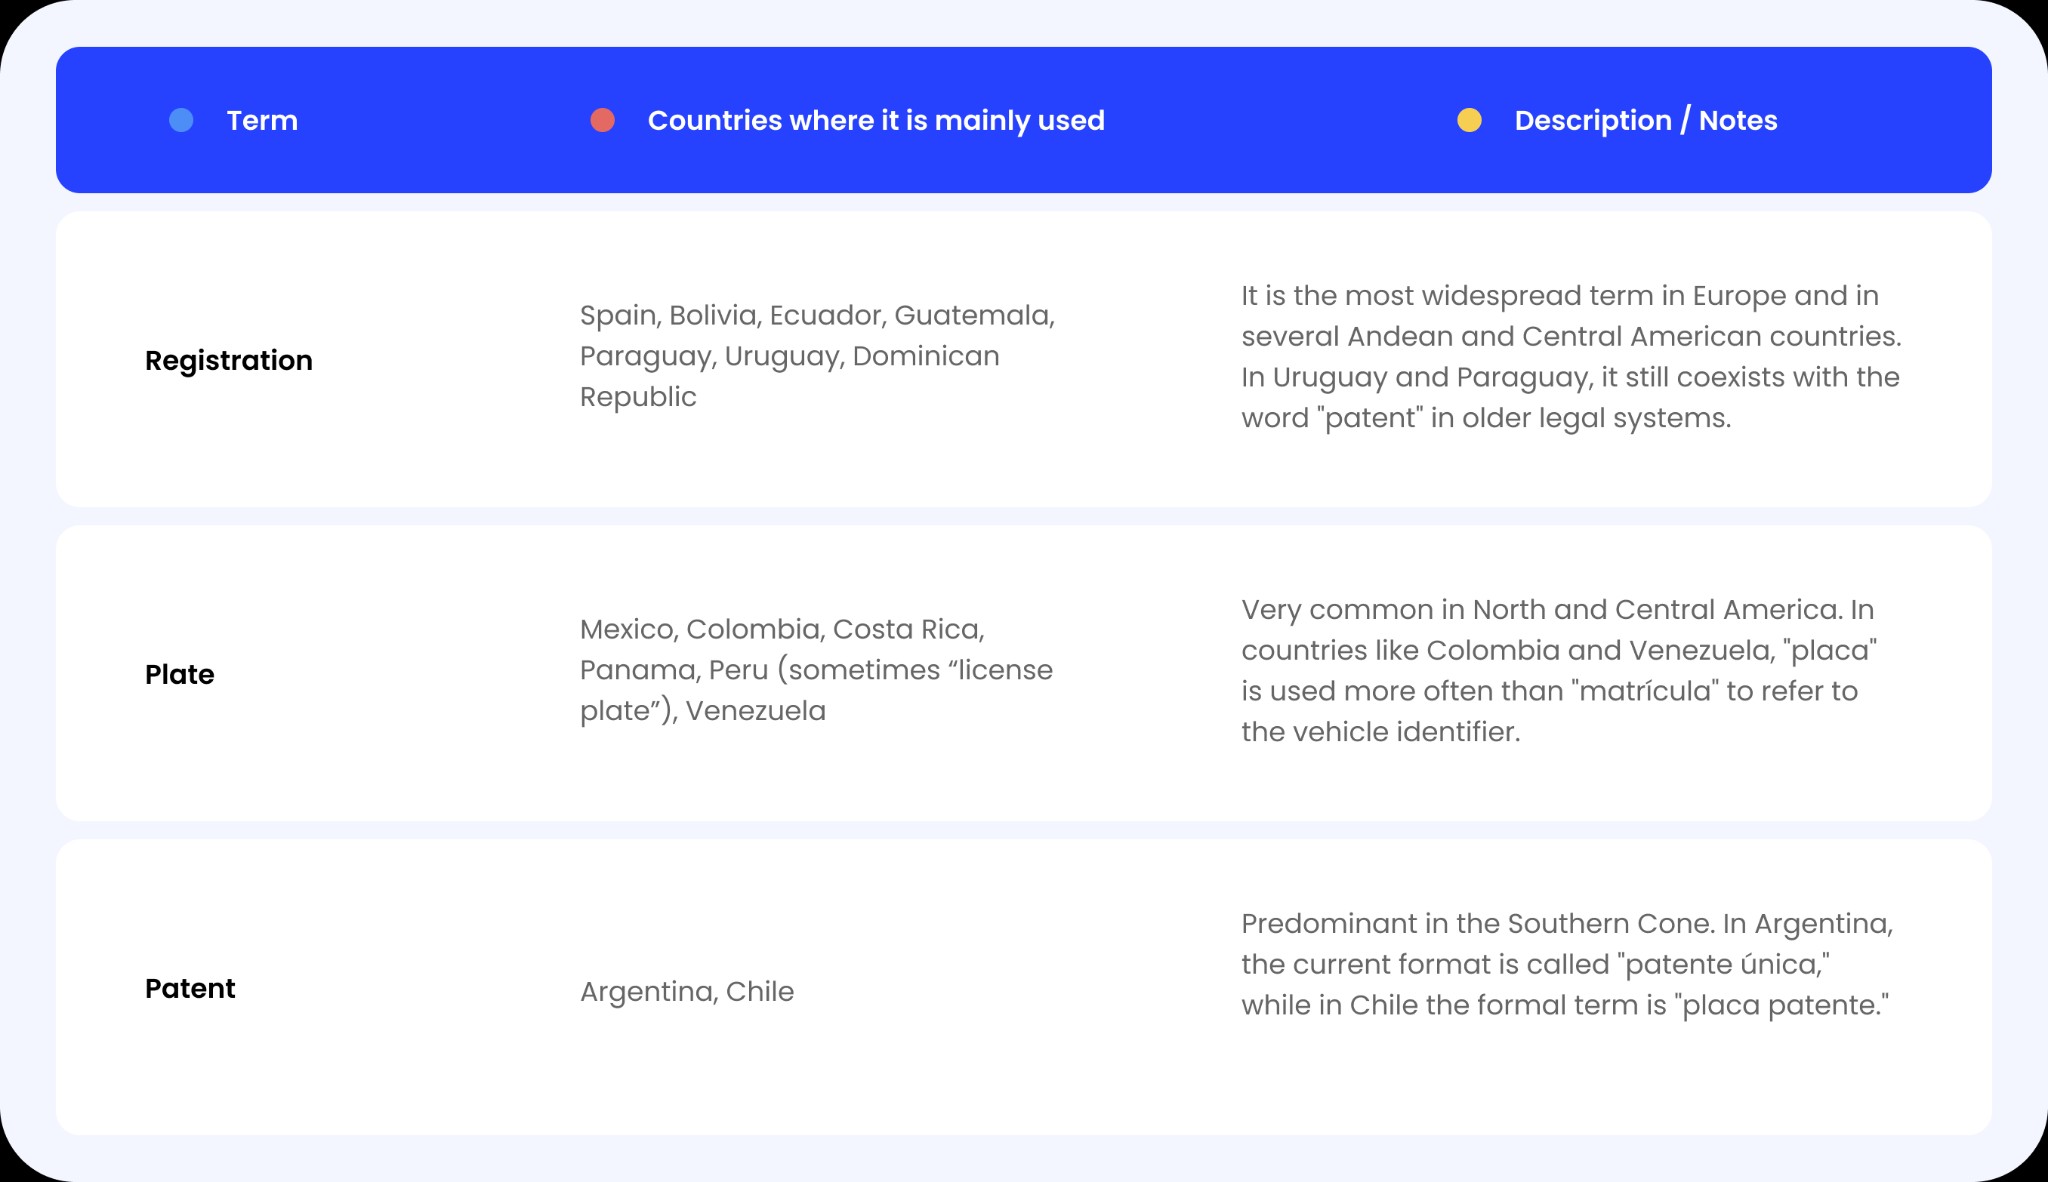Click the Patent term label
This screenshot has height=1182, width=2048.
pos(190,988)
